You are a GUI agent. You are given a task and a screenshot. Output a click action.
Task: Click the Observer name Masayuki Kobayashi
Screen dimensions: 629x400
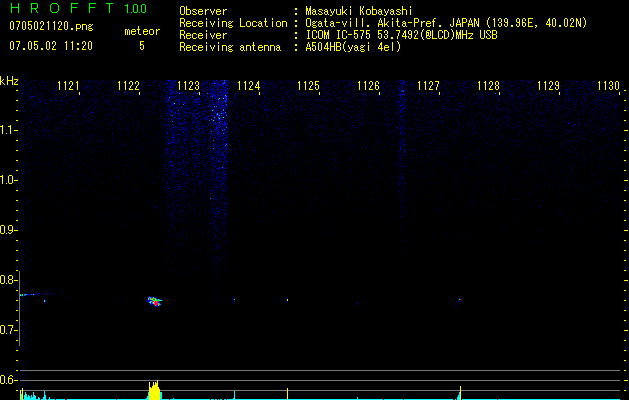tap(359, 11)
